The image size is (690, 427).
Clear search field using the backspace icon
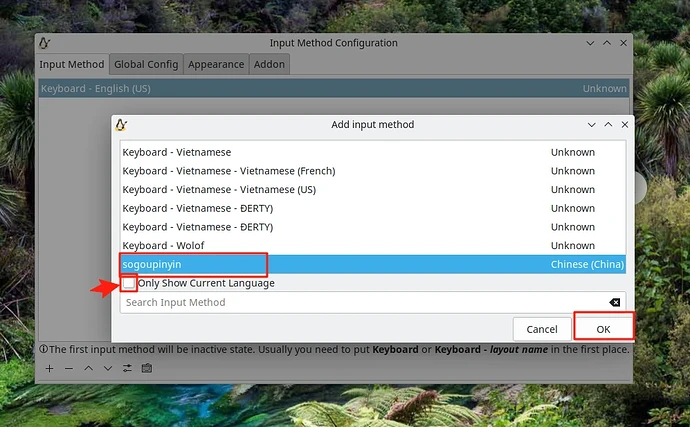pyautogui.click(x=614, y=302)
